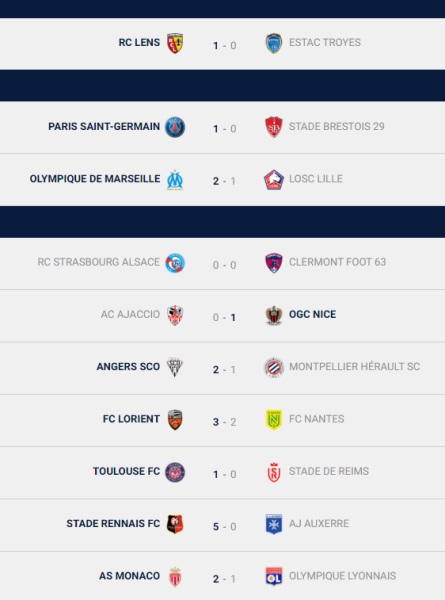Open the RC Strasbourg Alsace team link
Image resolution: width=445 pixels, height=600 pixels.
point(98,262)
